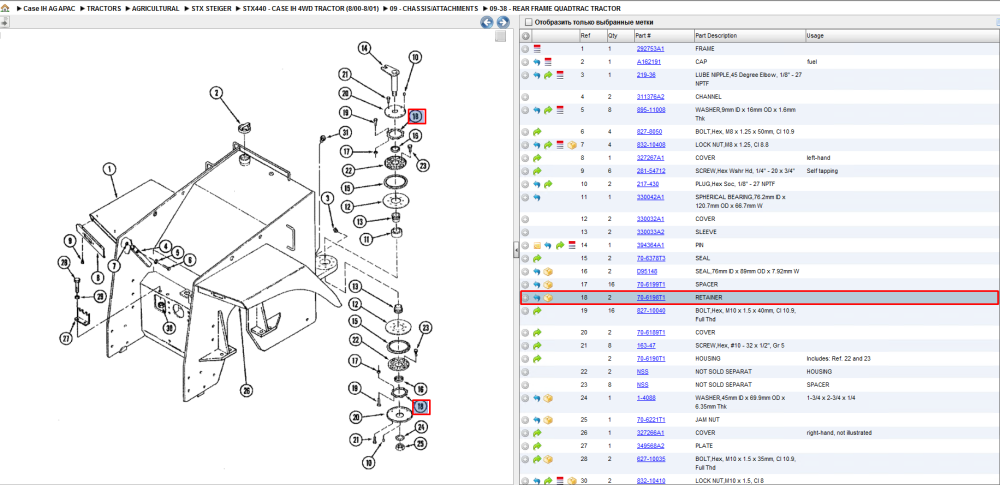
Task: Open '09 - CHASSIS/ATTACHMENTS' breadcrumb
Action: pyautogui.click(x=434, y=8)
